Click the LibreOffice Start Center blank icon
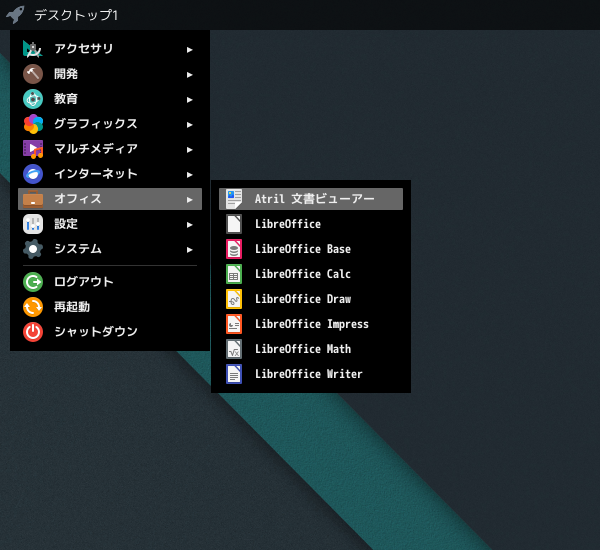The height and width of the screenshot is (550, 600). [x=234, y=224]
